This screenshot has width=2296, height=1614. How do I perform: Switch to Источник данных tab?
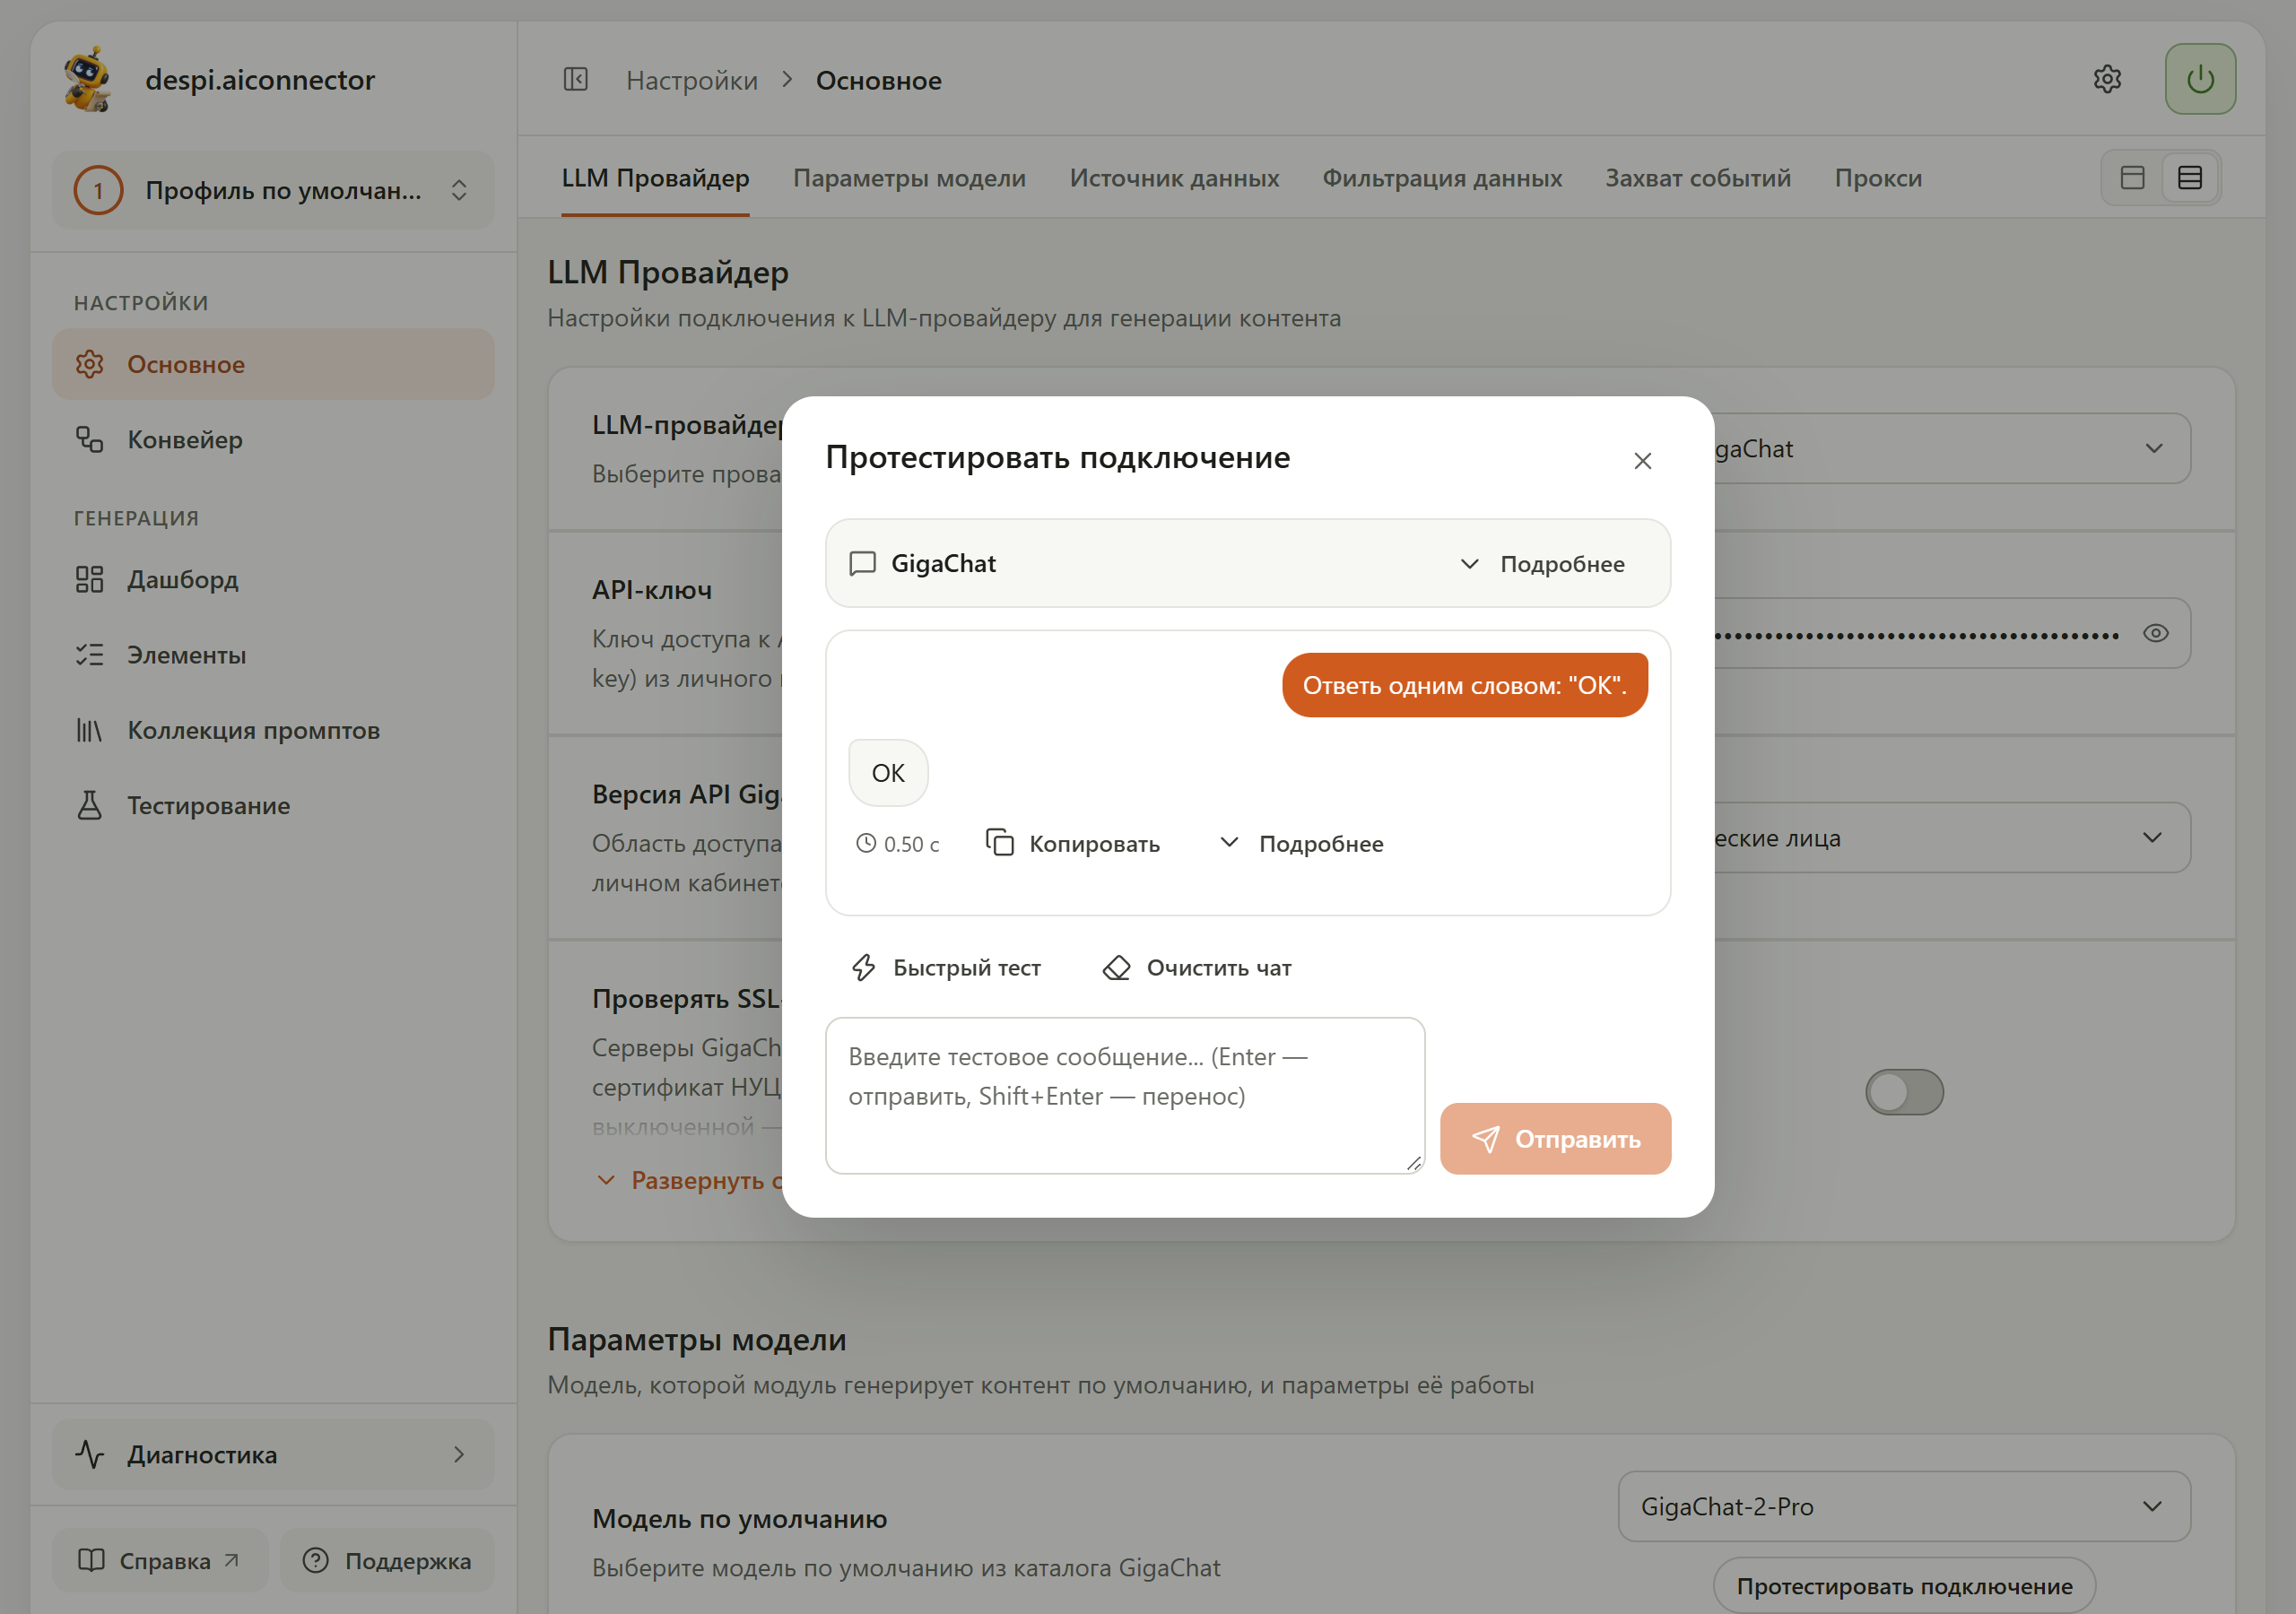click(1174, 178)
